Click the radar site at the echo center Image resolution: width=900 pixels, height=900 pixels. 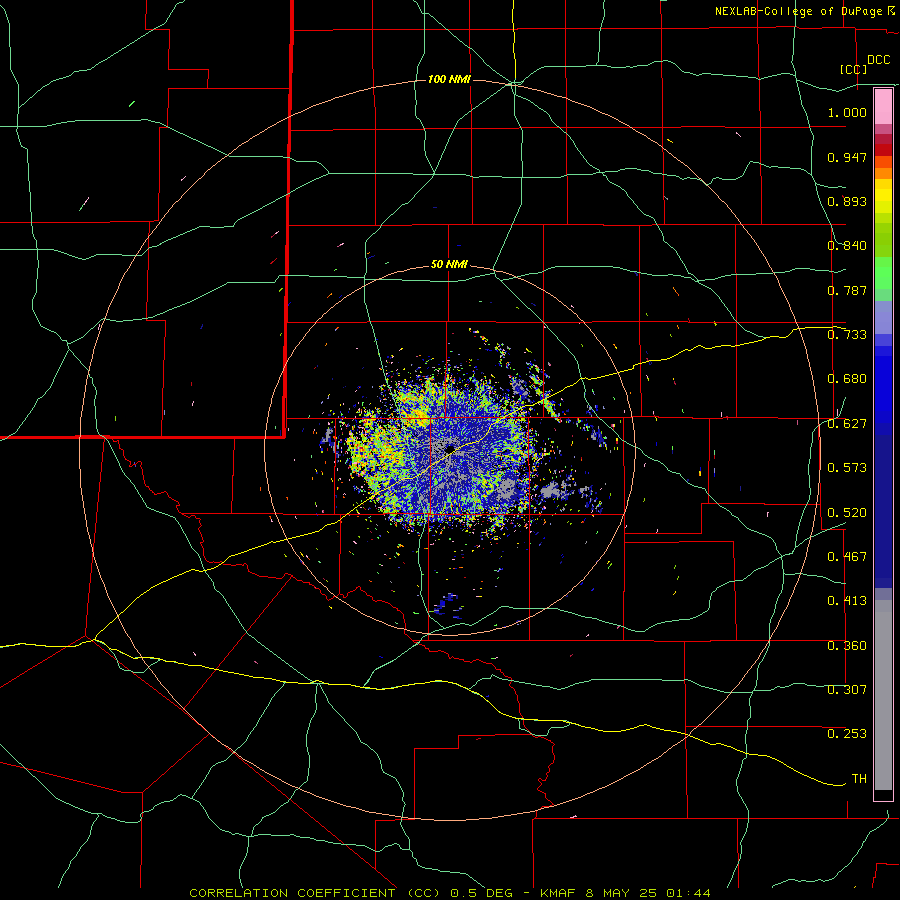pyautogui.click(x=451, y=448)
